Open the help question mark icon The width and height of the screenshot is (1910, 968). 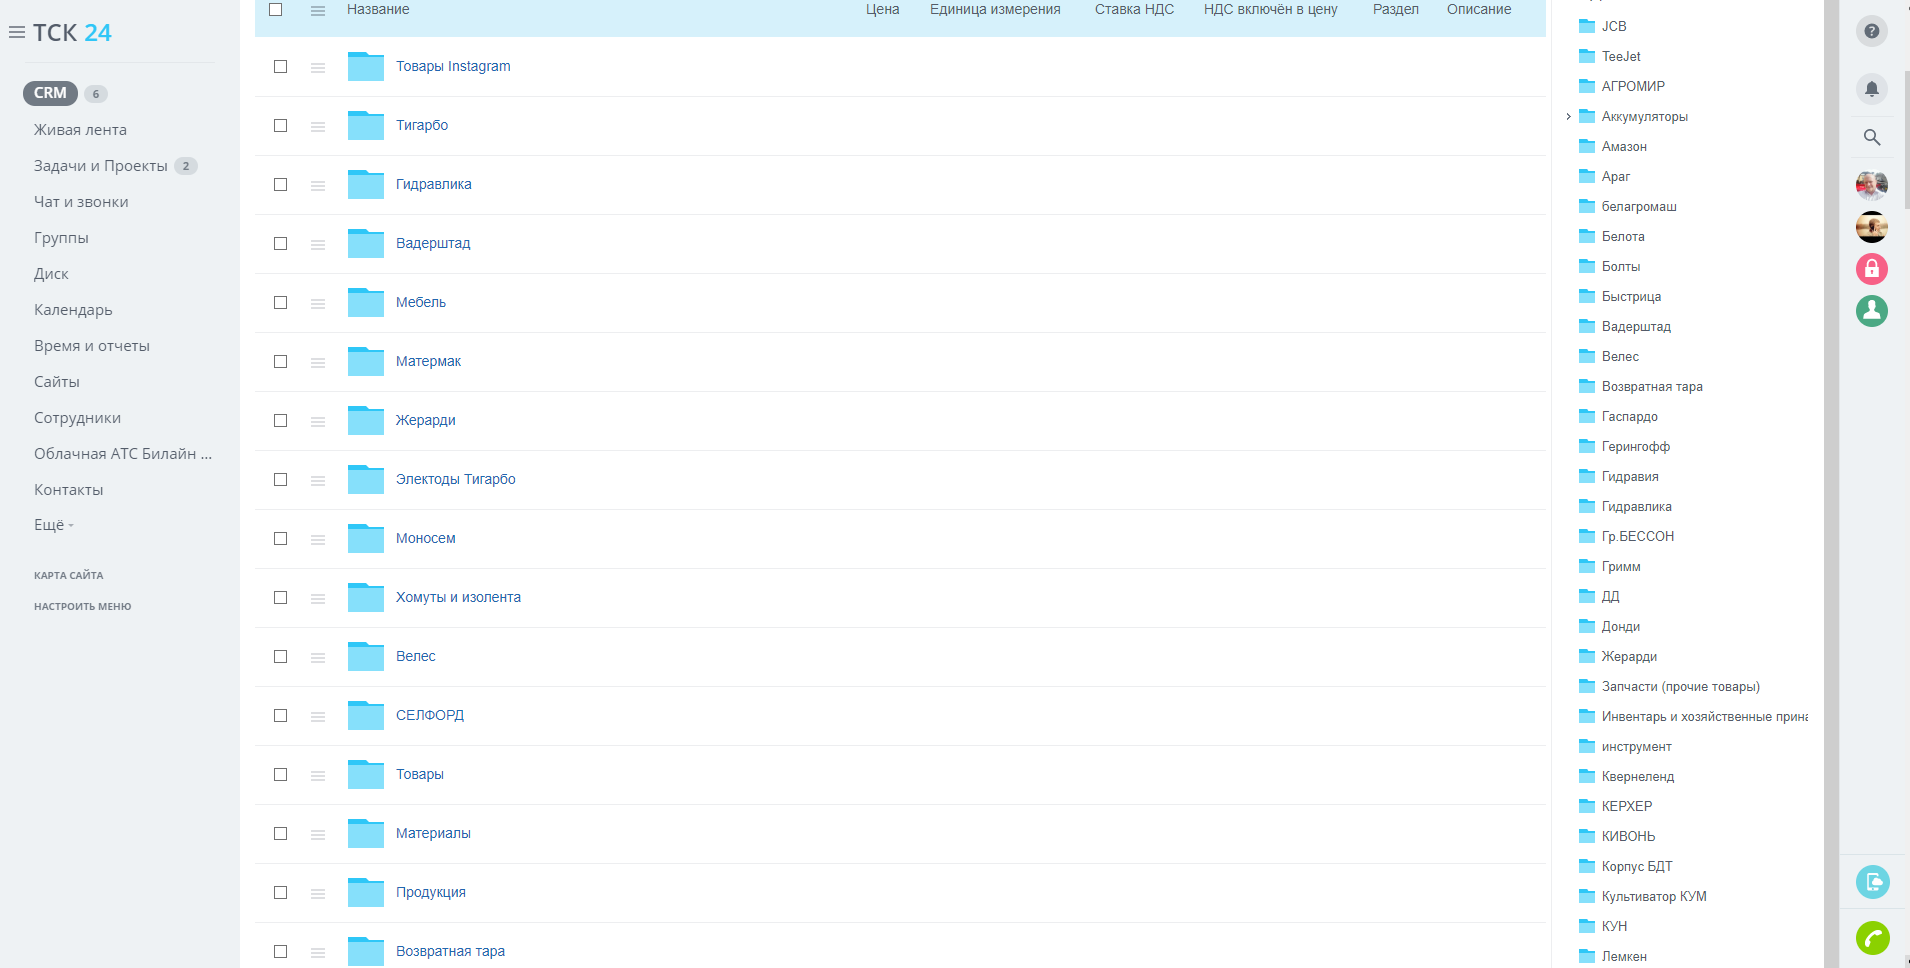(1871, 31)
